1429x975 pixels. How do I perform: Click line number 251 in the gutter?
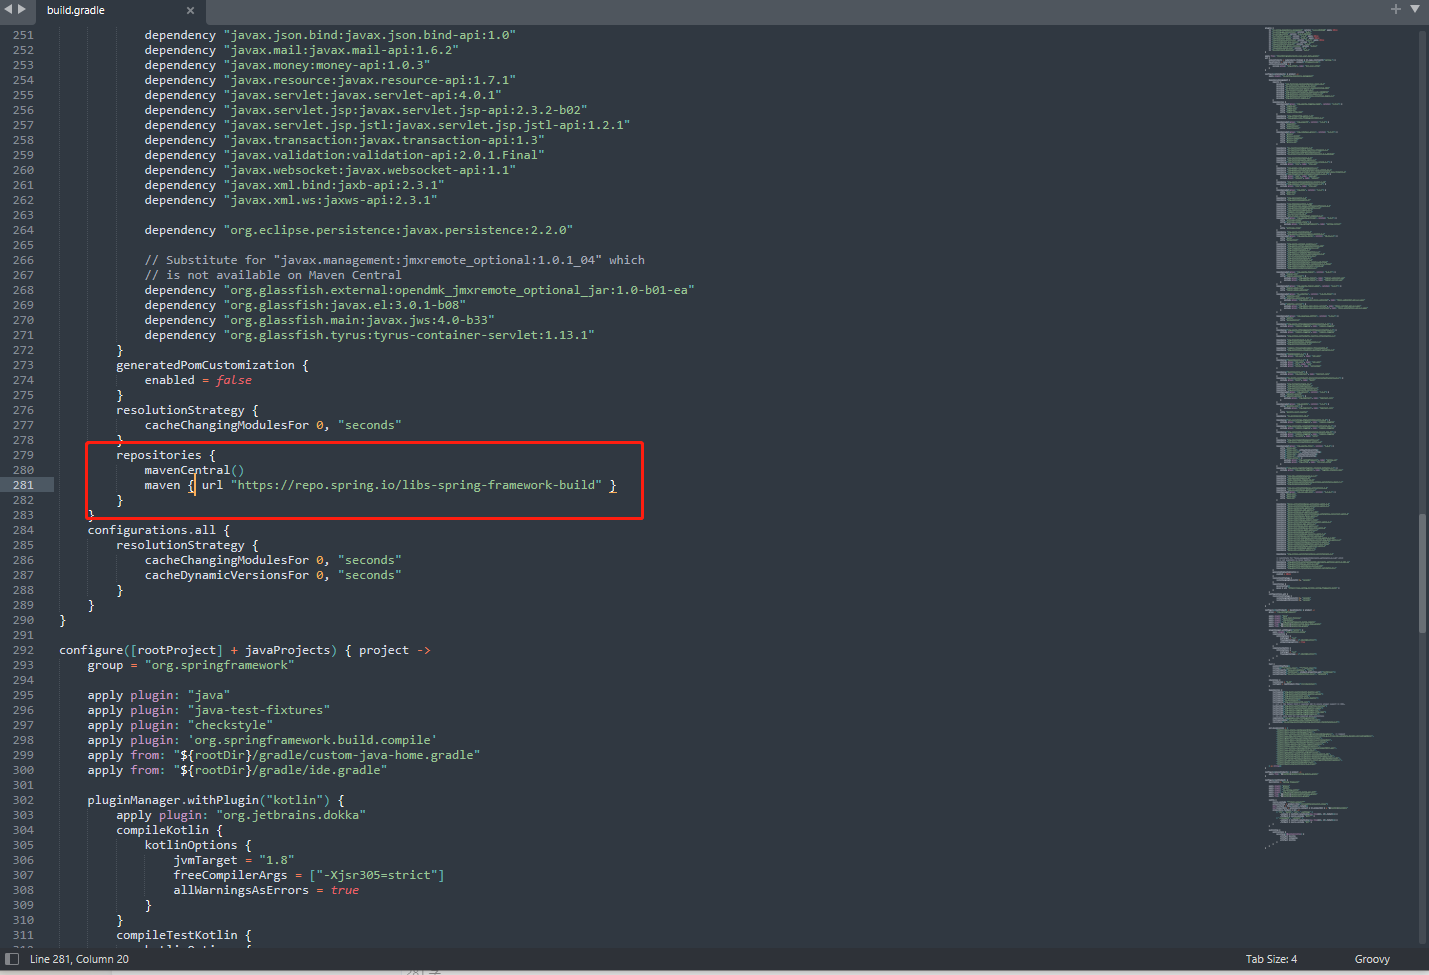coord(23,35)
